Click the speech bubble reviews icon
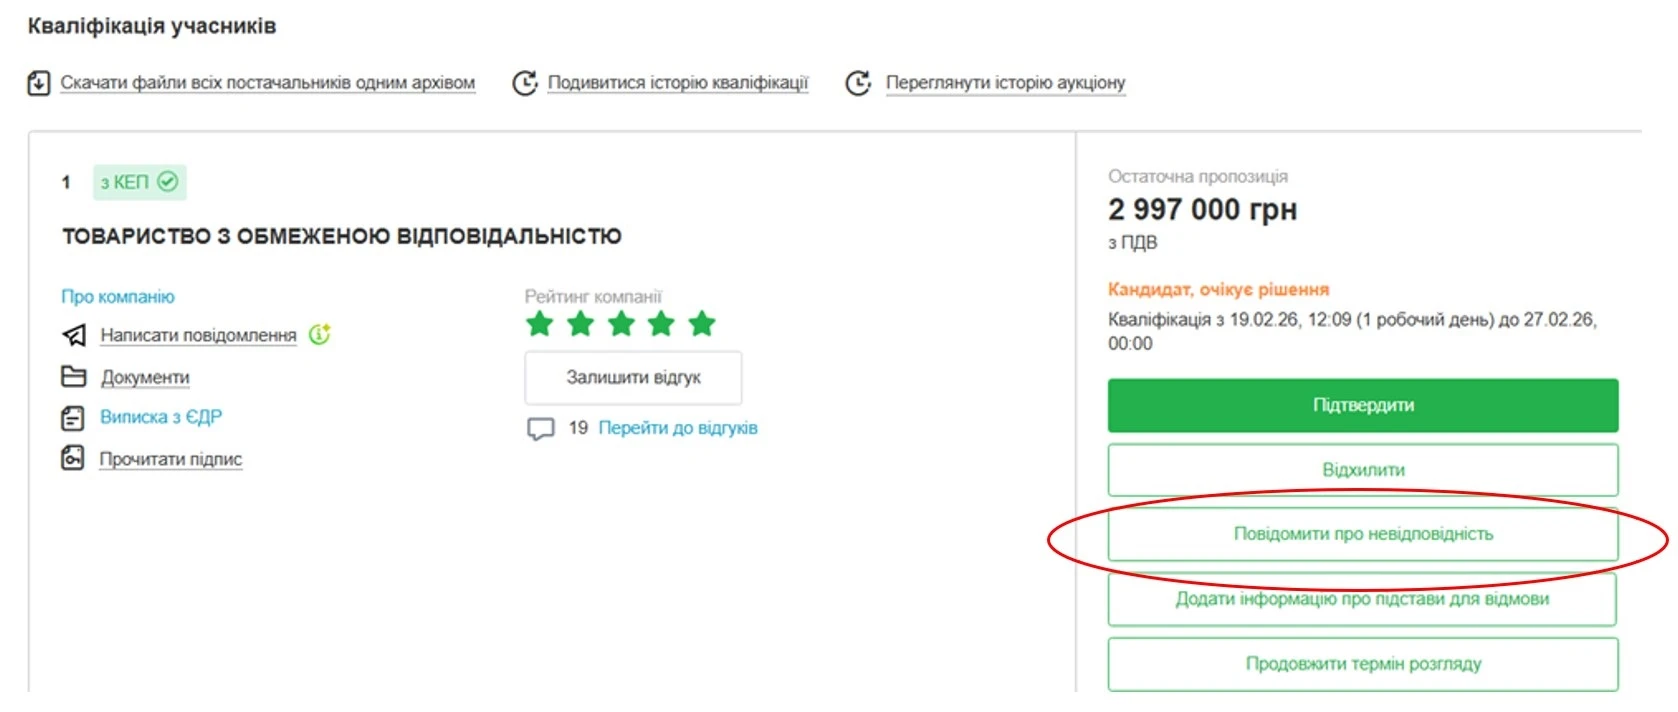The width and height of the screenshot is (1678, 712). tap(540, 429)
